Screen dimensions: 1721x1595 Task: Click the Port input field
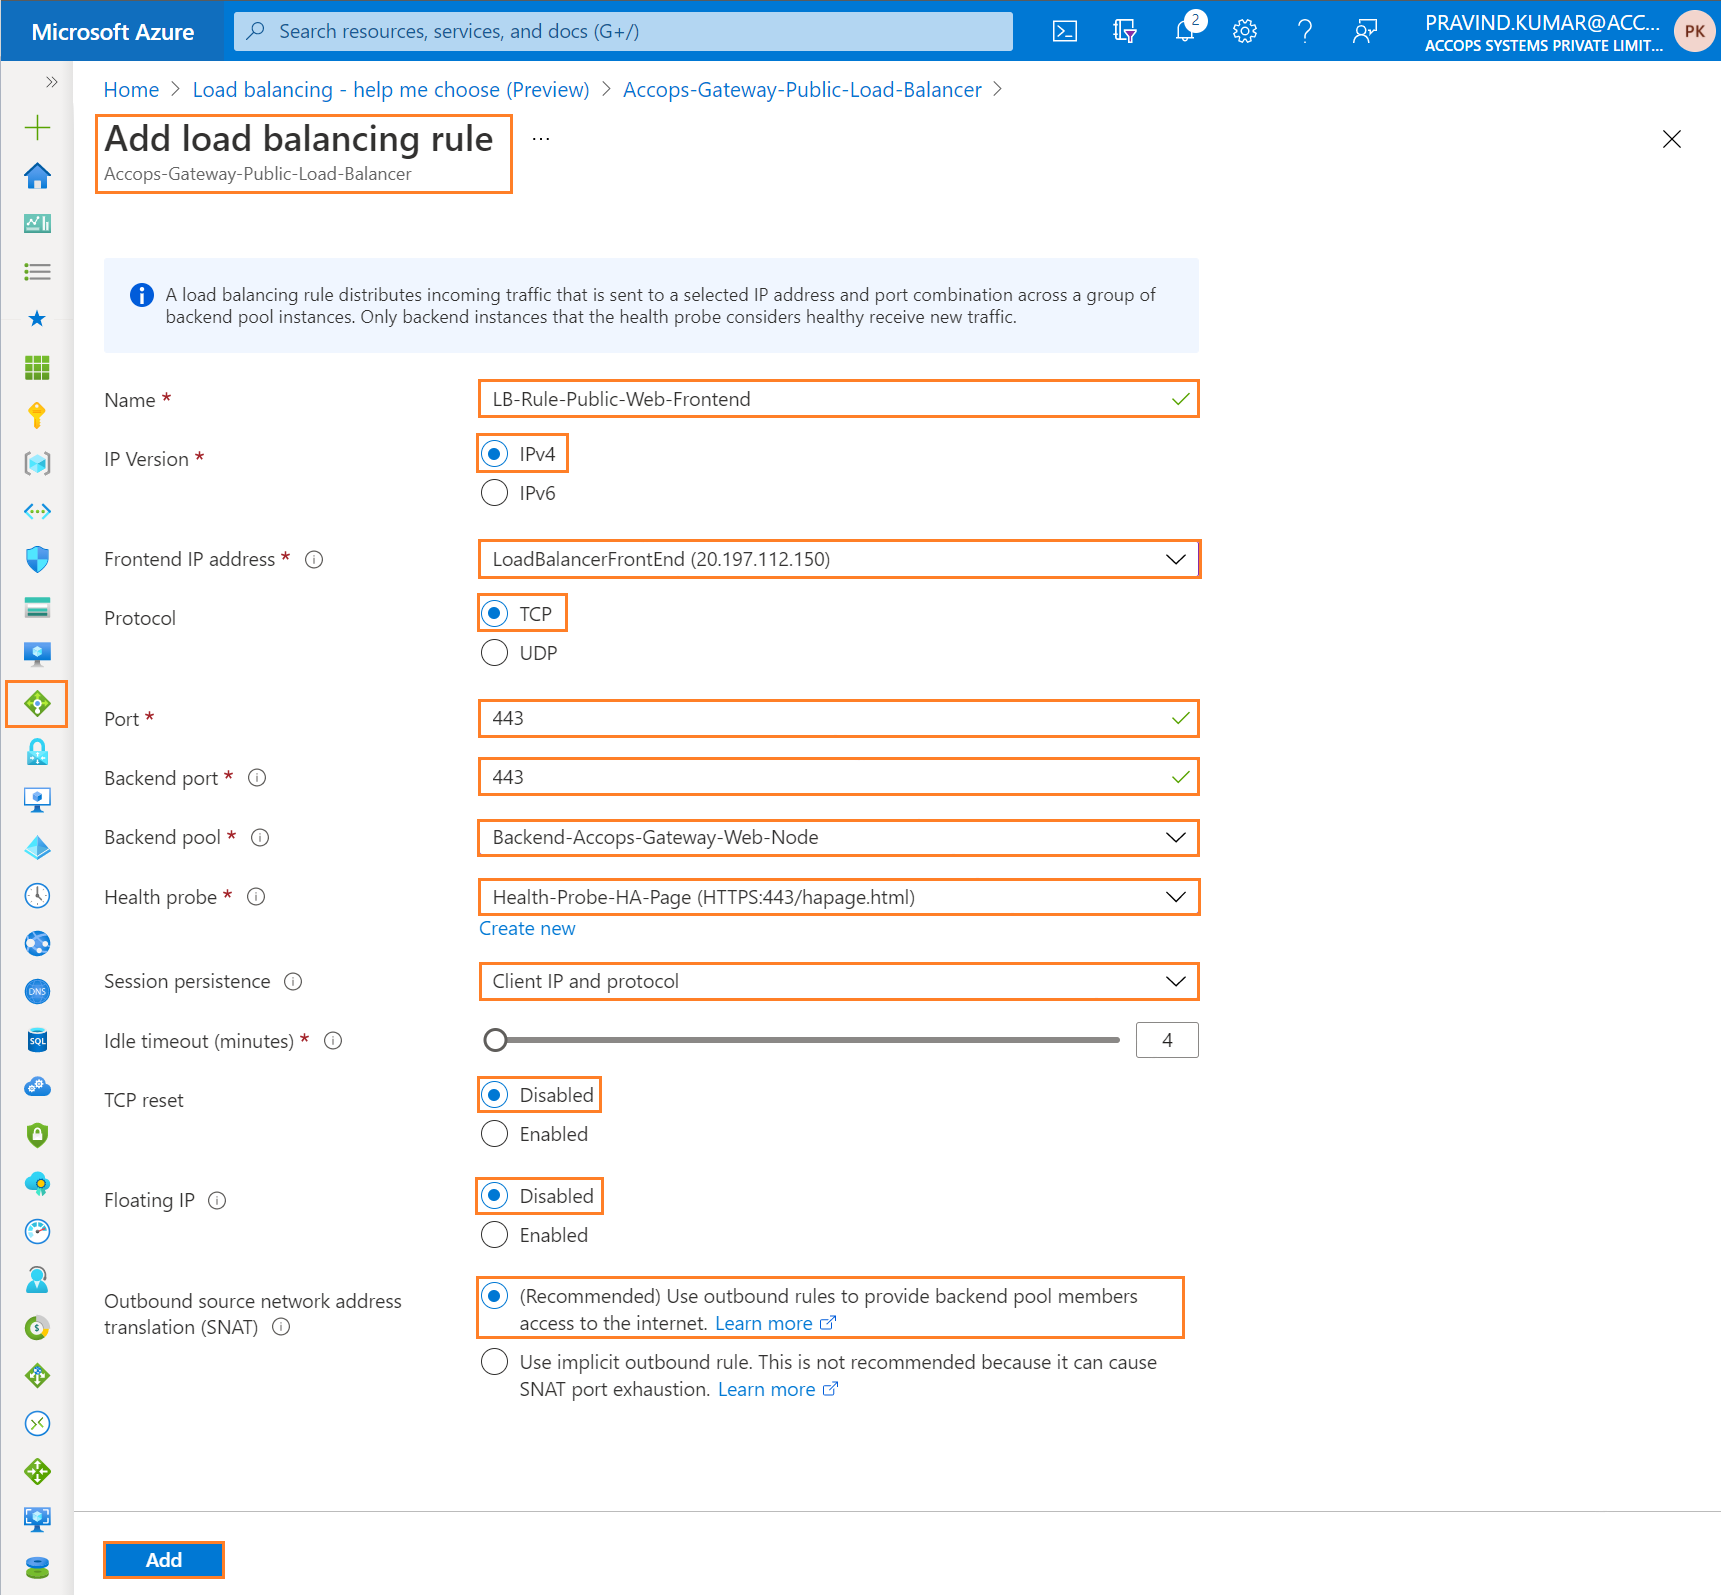[x=839, y=718]
